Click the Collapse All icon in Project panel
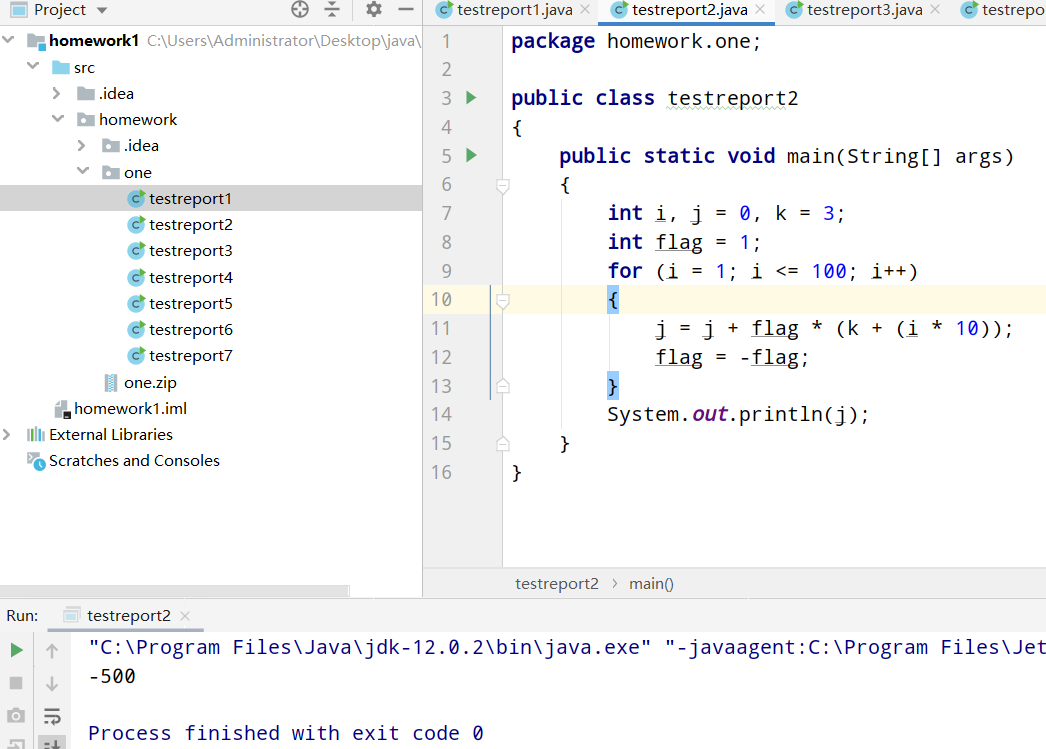Screen dimensions: 1046x749 pos(332,9)
